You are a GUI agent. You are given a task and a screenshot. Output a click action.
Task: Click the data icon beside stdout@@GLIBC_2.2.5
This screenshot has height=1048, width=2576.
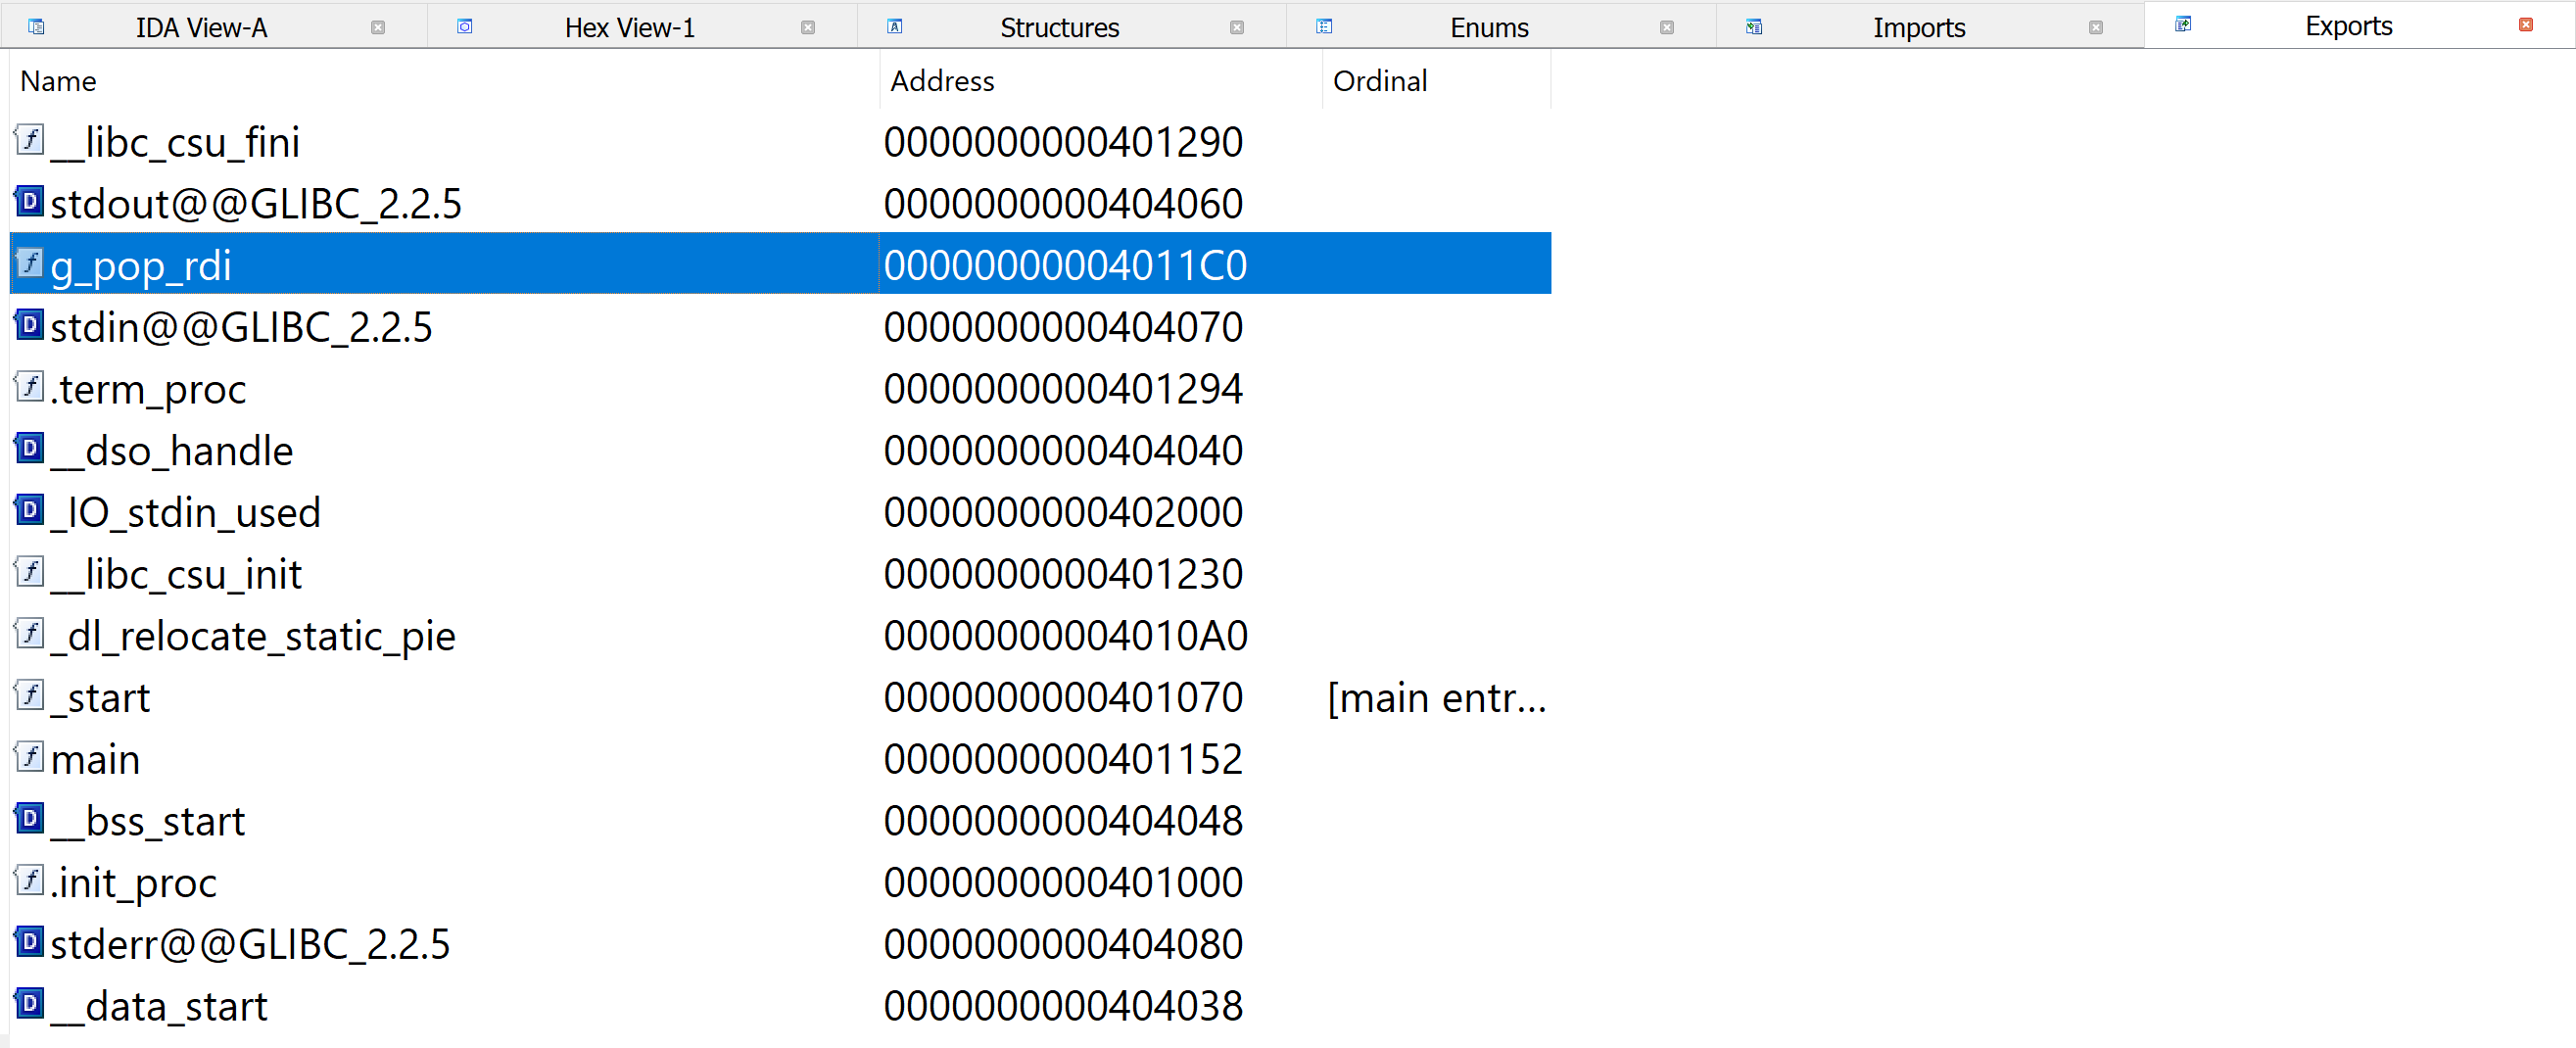28,201
